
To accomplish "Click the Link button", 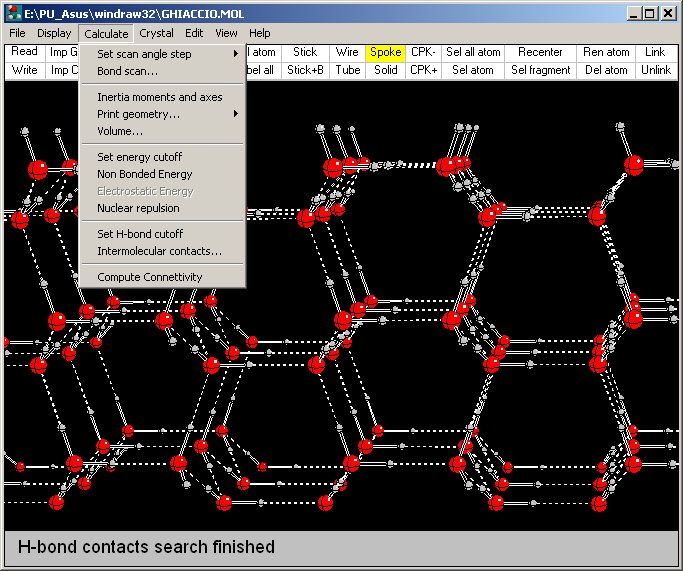I will (656, 52).
